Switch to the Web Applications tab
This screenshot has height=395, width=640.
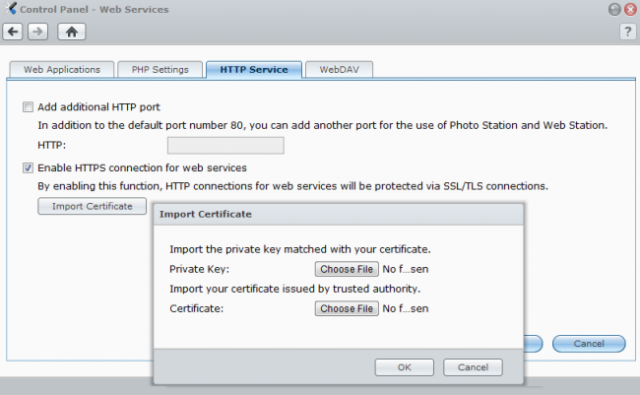coord(62,69)
